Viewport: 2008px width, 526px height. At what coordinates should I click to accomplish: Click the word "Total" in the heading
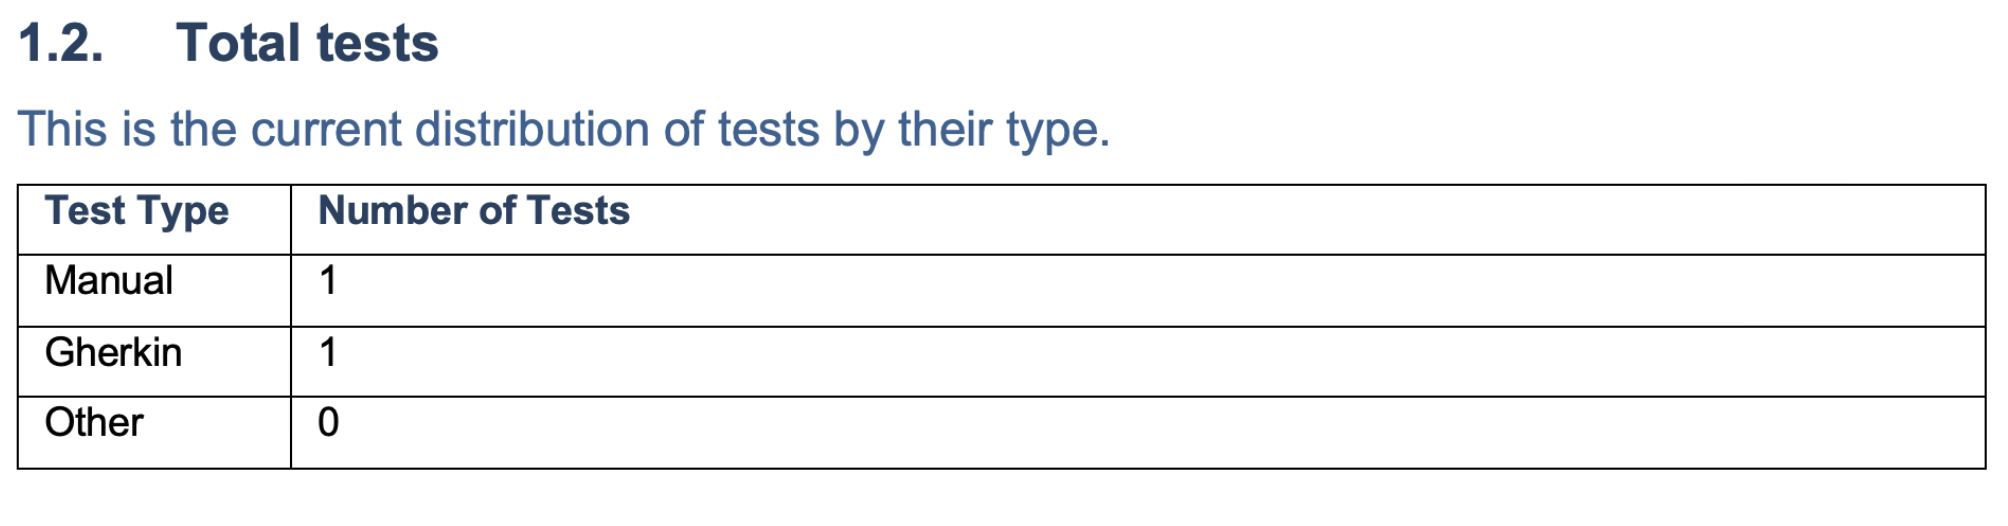pos(238,44)
